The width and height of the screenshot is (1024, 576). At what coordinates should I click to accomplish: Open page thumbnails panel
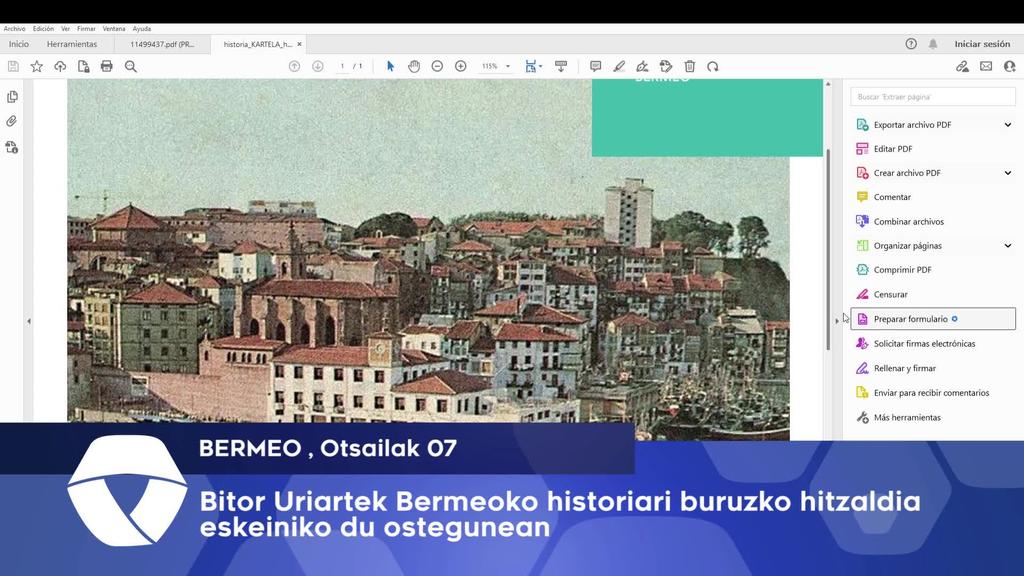(12, 97)
